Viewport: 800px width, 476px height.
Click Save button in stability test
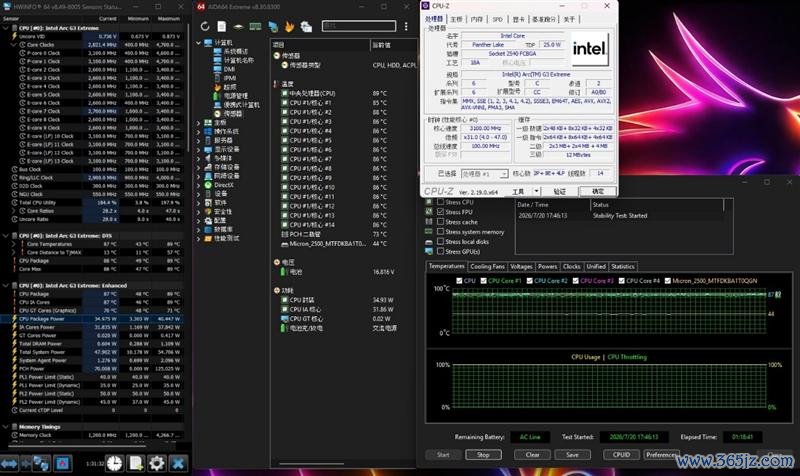pyautogui.click(x=572, y=455)
